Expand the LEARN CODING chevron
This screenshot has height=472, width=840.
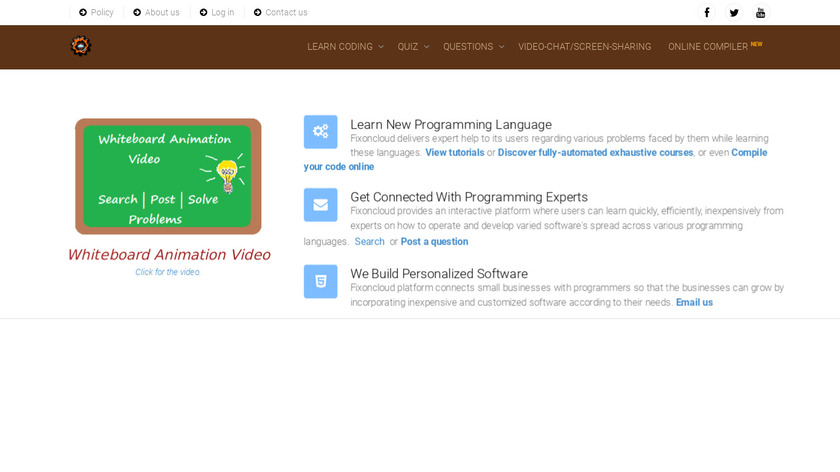point(381,47)
